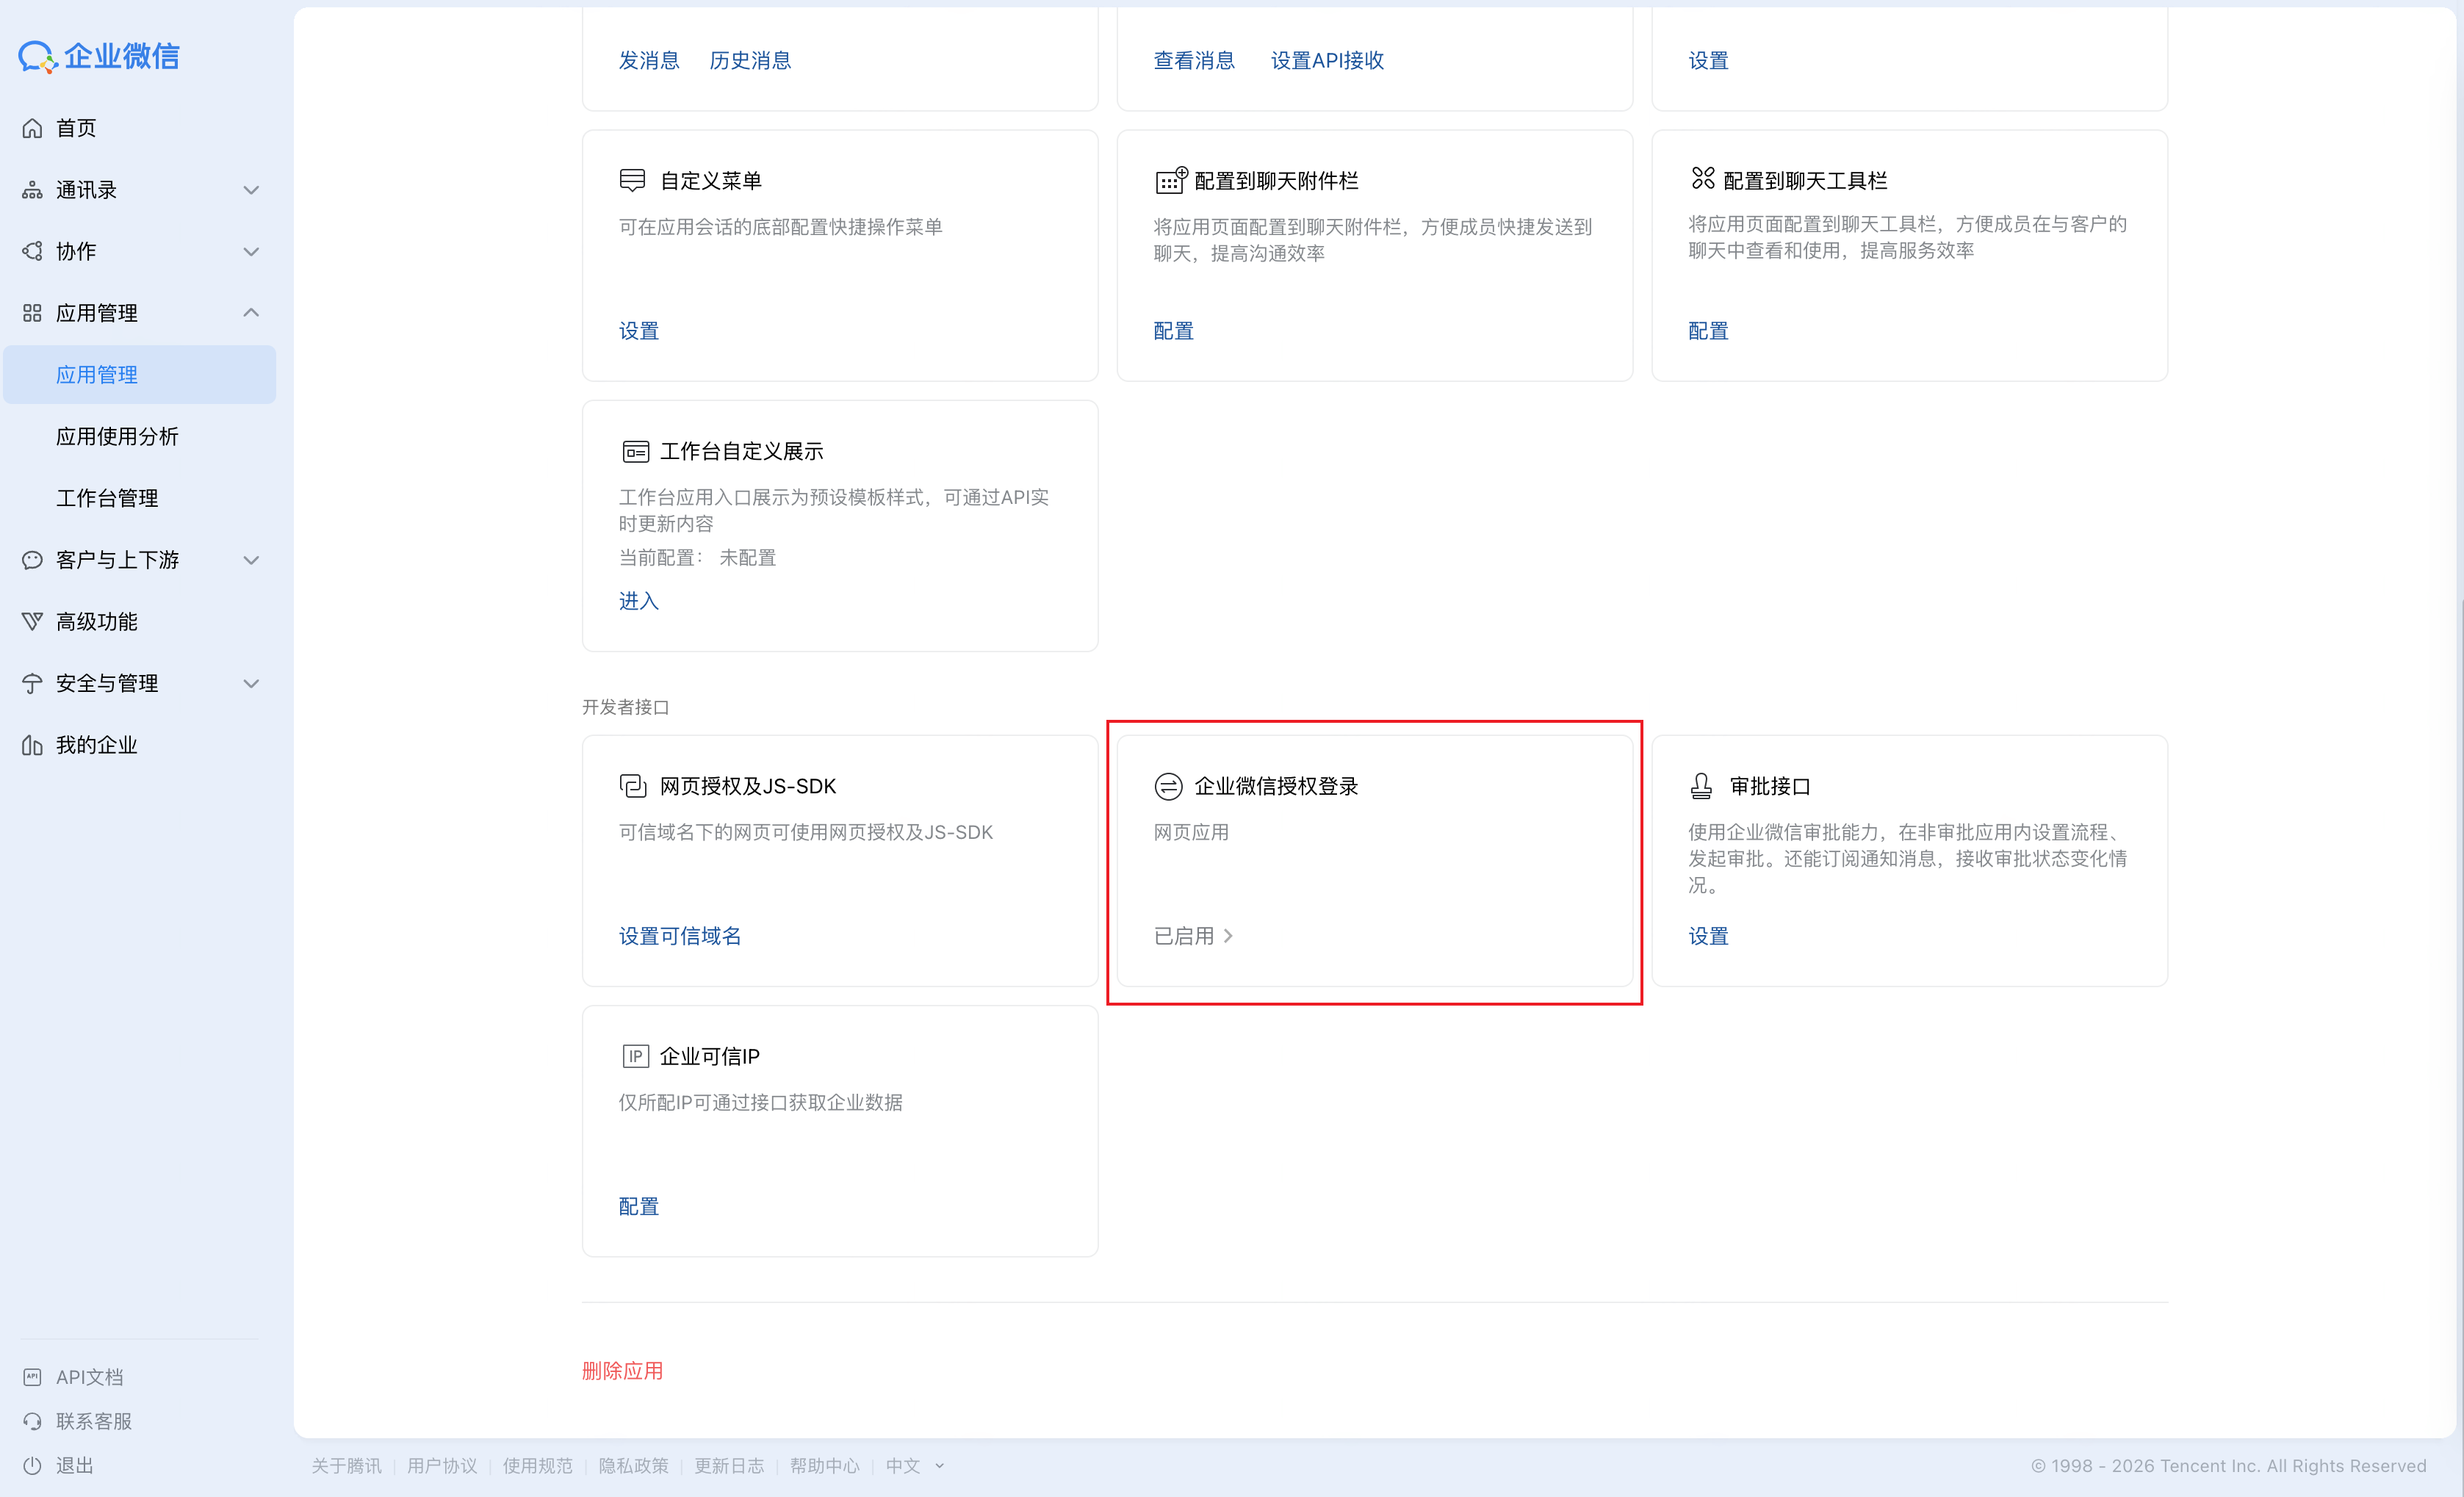Click the home icon beside 首页
Viewport: 2464px width, 1497px height.
coord(32,128)
